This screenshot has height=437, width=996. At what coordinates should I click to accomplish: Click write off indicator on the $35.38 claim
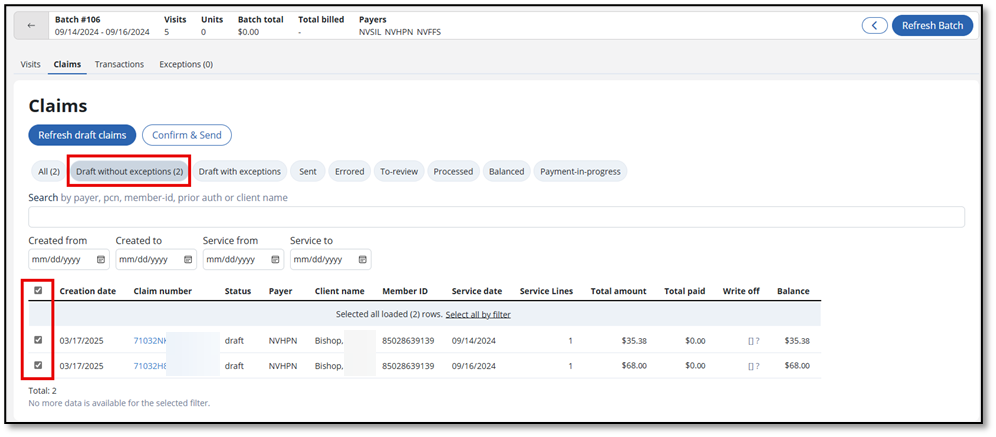pos(754,341)
